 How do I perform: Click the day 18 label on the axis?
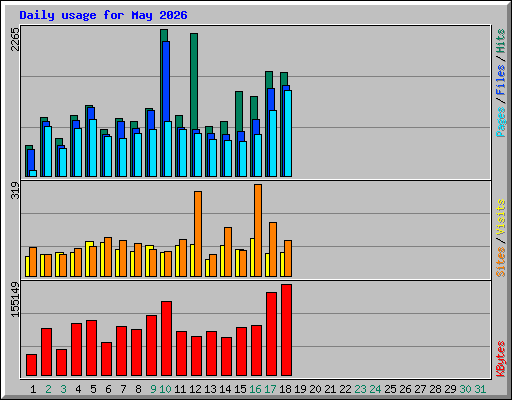point(285,389)
